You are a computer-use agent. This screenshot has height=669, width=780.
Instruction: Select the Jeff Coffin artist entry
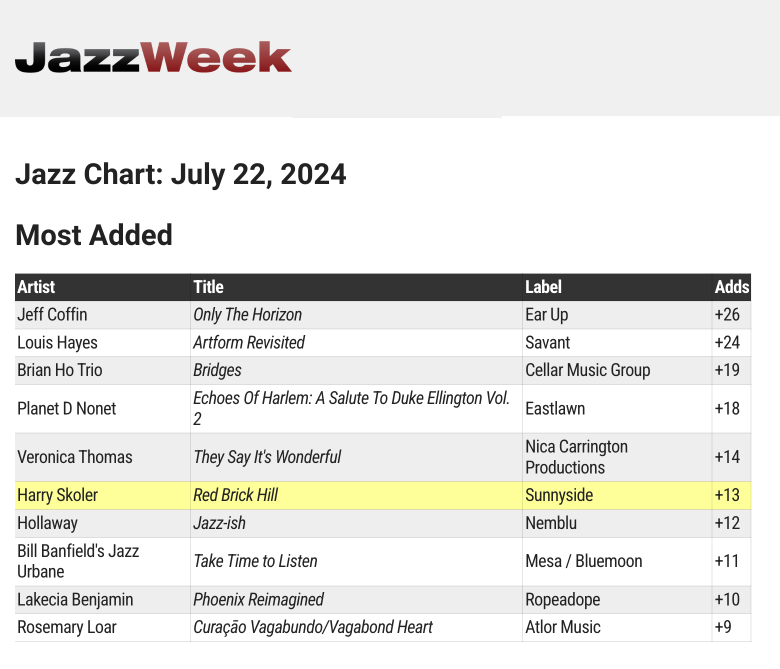(x=52, y=315)
